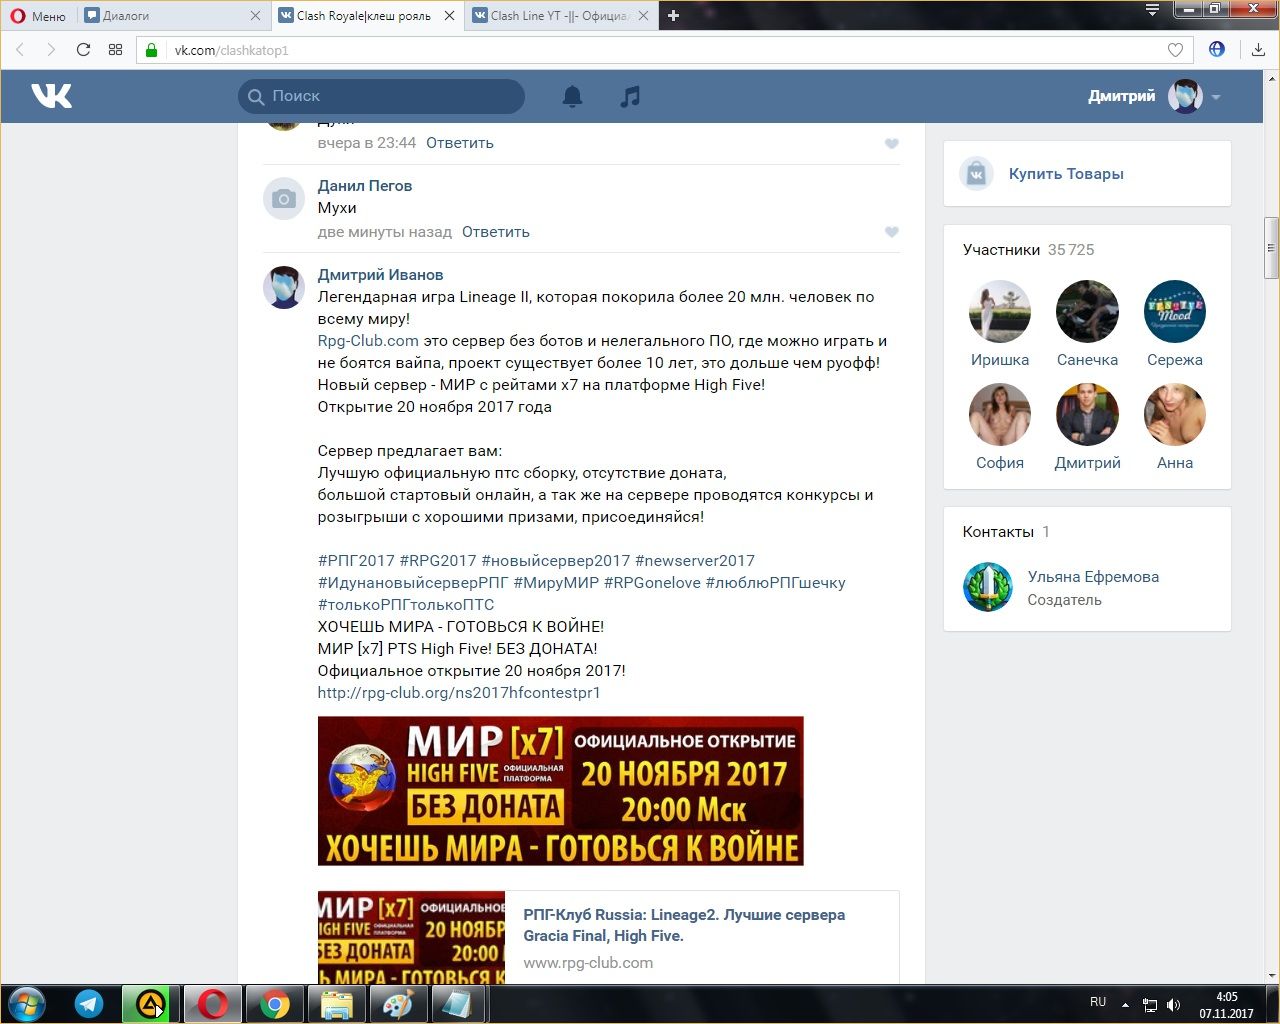The width and height of the screenshot is (1280, 1024).
Task: Open the РПГ-Клуб Russia link preview title
Action: (x=684, y=925)
